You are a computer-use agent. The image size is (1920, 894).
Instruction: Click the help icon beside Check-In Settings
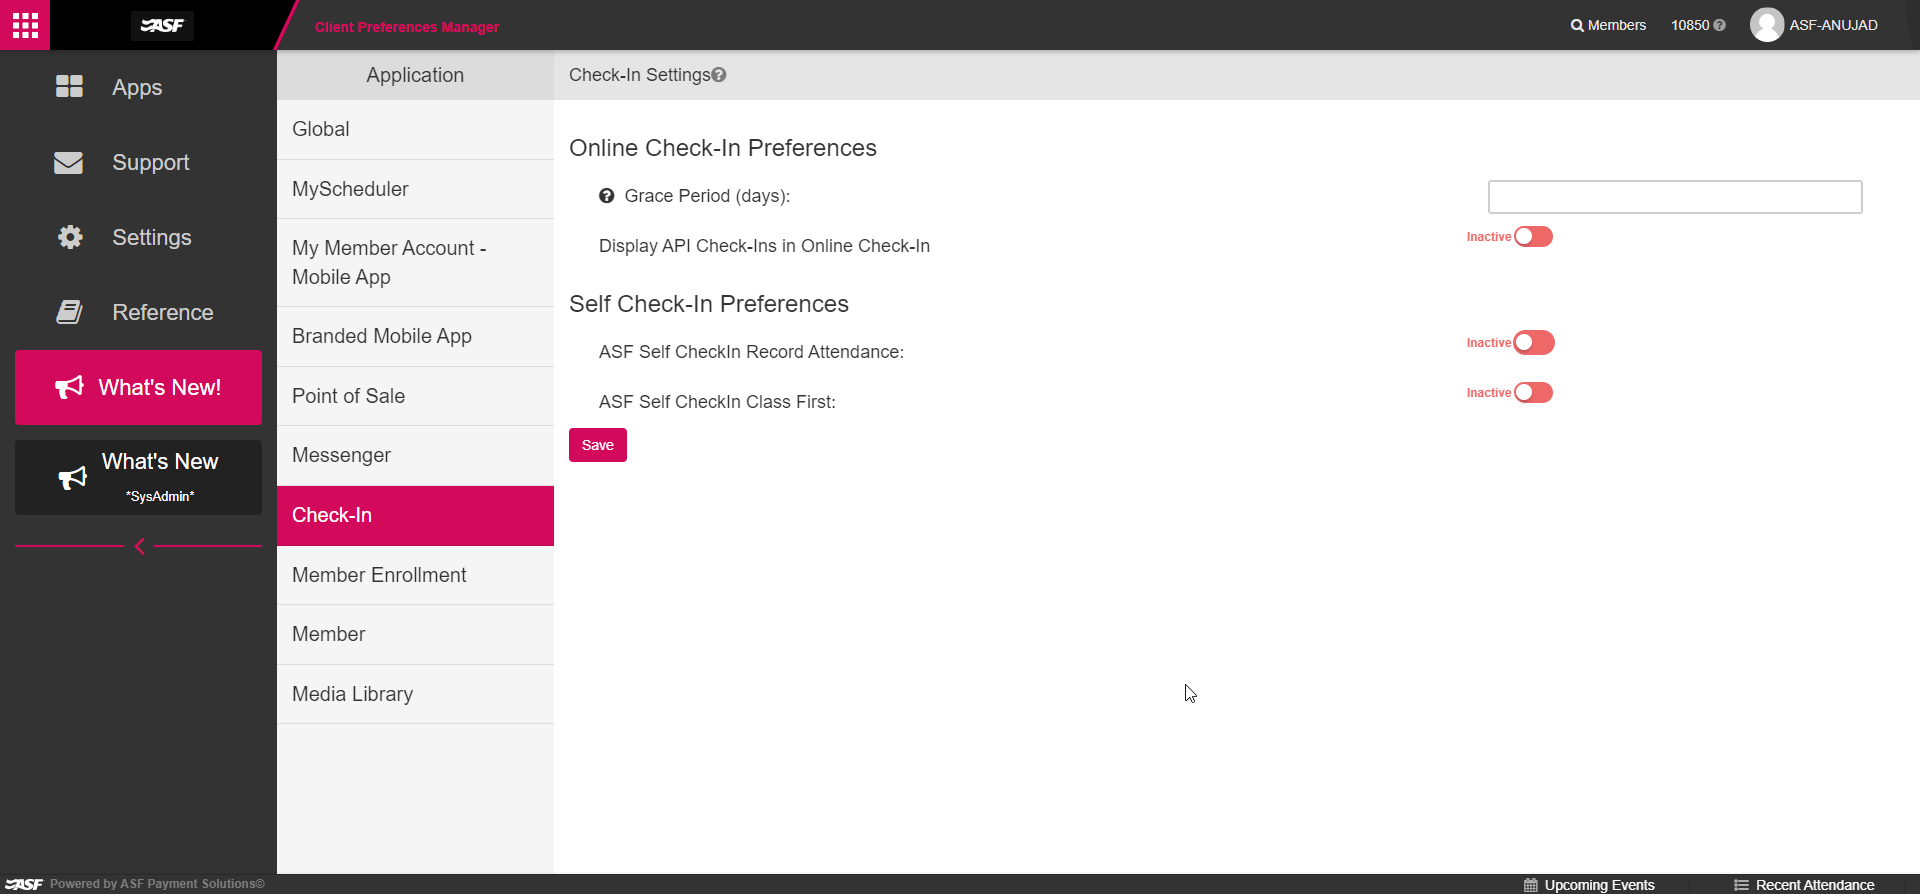click(x=719, y=75)
